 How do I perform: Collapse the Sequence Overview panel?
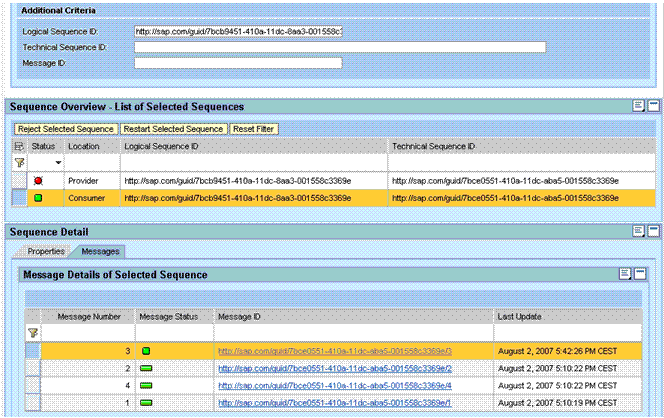(x=653, y=106)
